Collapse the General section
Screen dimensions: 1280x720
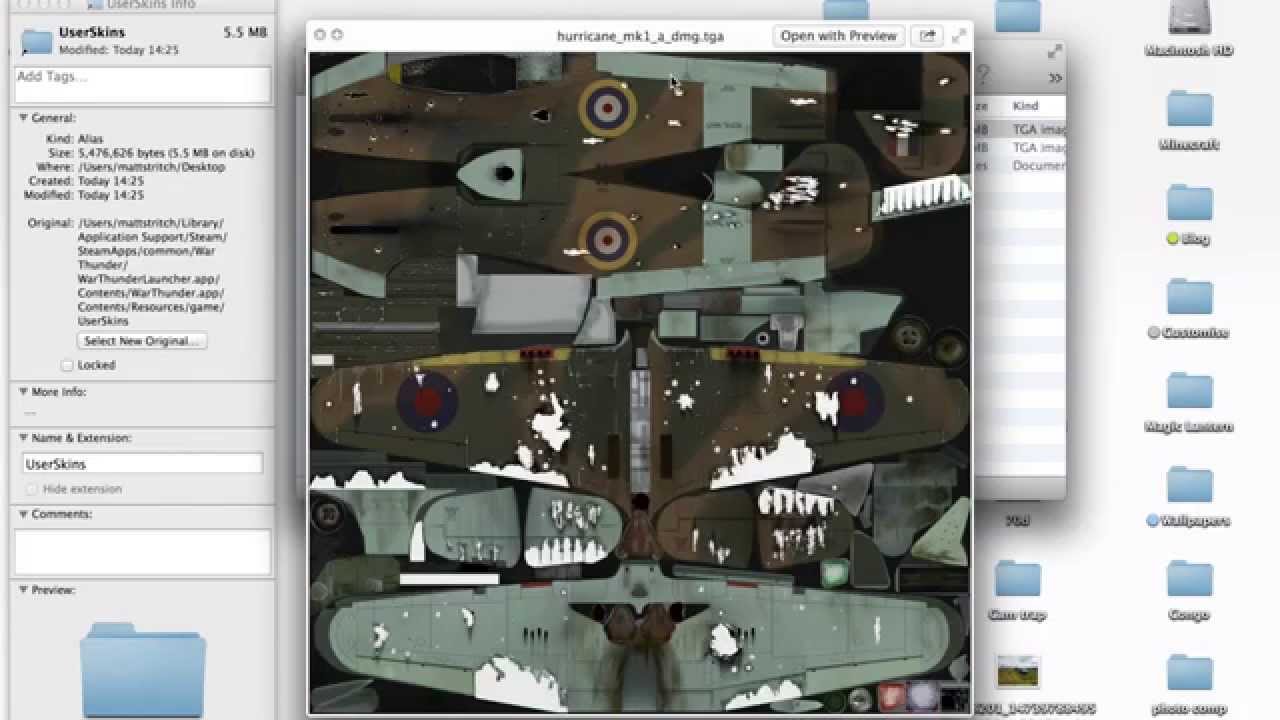(23, 118)
